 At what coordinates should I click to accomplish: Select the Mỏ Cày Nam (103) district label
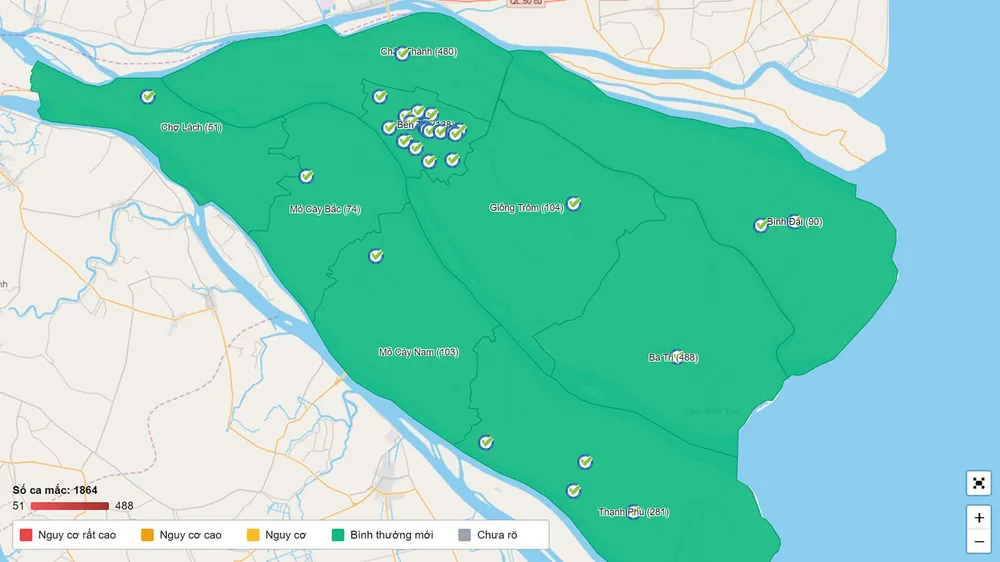tap(418, 352)
